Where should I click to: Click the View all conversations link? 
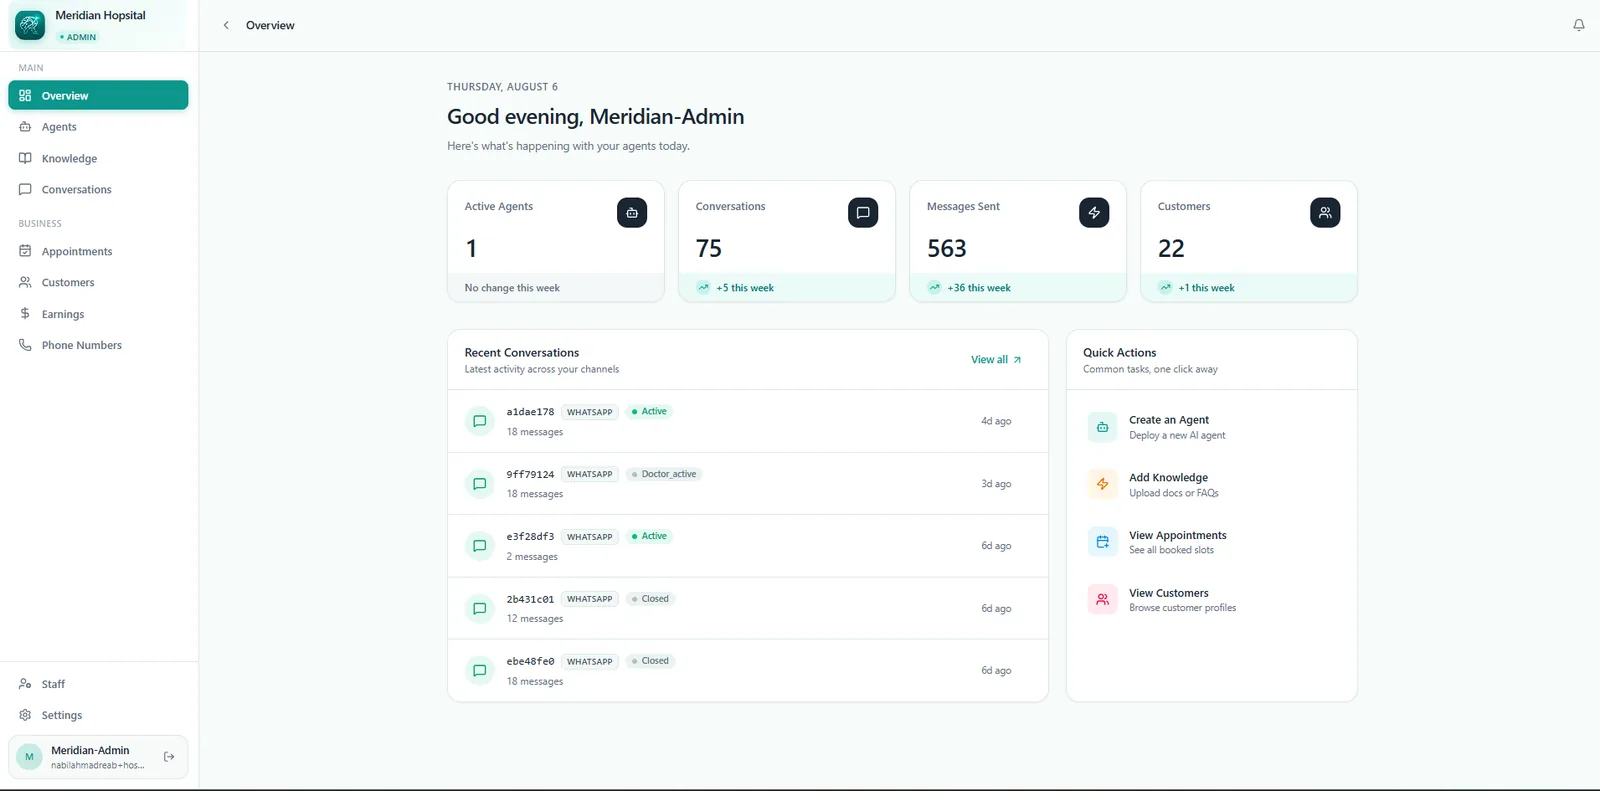(x=996, y=360)
